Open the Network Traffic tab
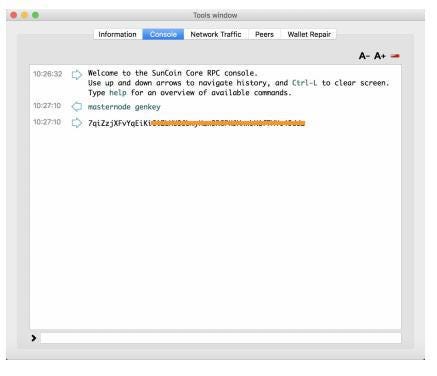The height and width of the screenshot is (376, 437). click(216, 34)
